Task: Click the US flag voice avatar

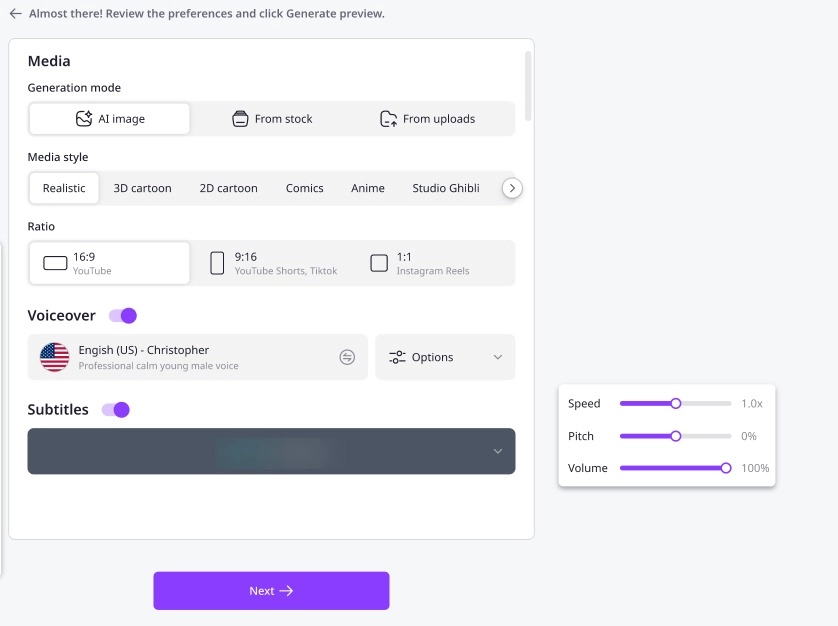Action: pyautogui.click(x=54, y=357)
